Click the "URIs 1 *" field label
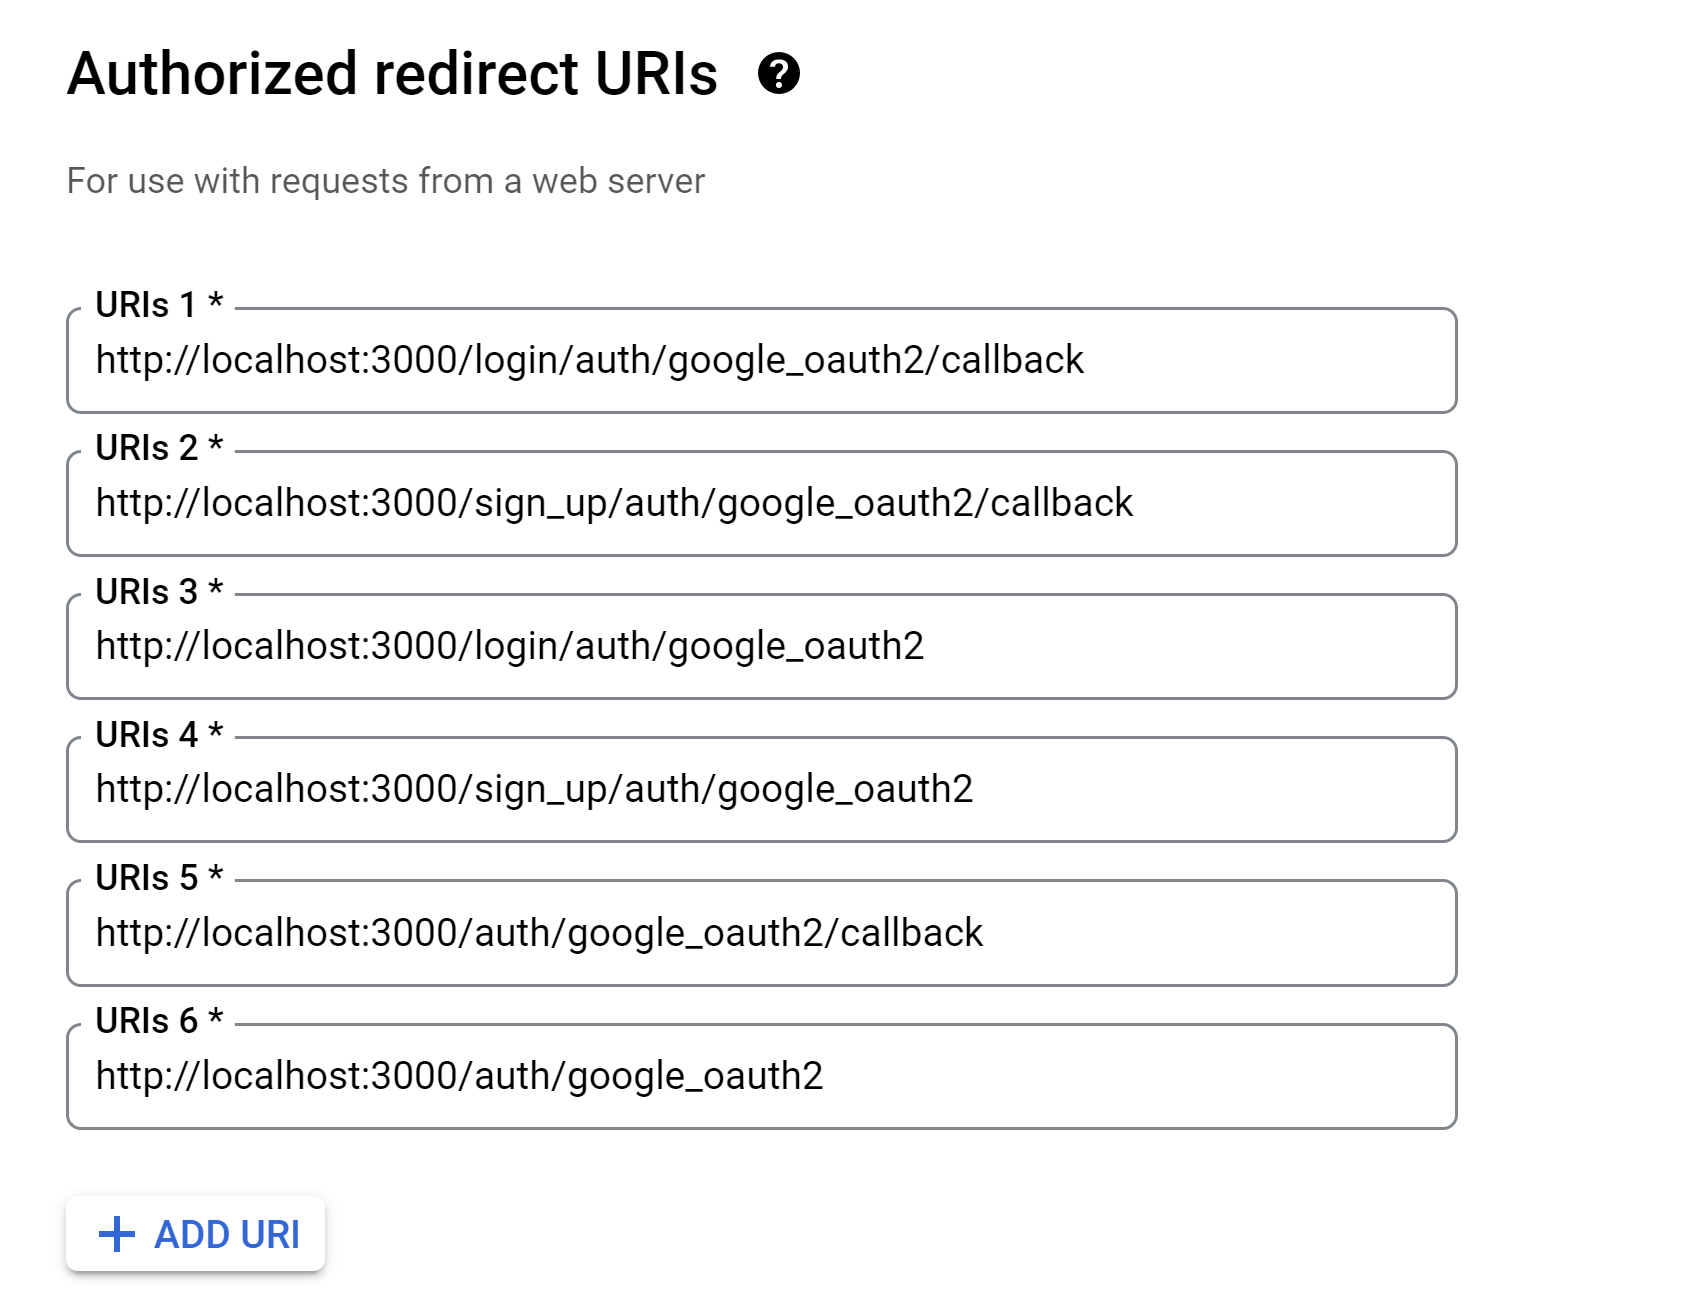 (x=159, y=304)
